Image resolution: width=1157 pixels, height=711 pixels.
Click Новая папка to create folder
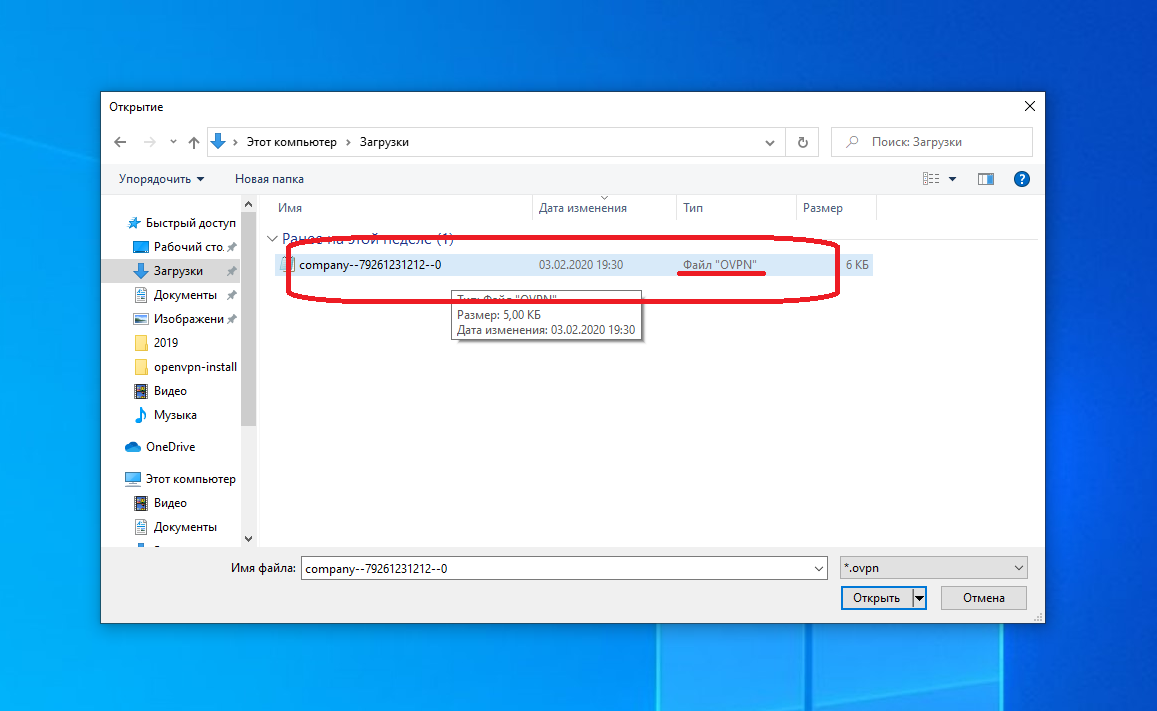[x=269, y=179]
